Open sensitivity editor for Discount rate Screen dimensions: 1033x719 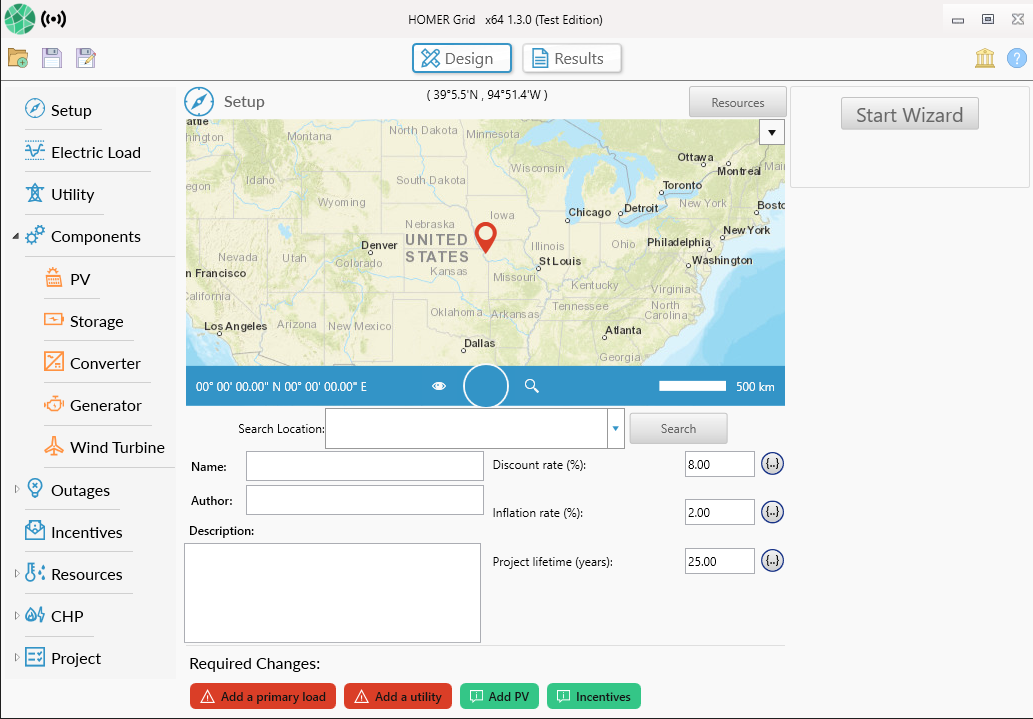(x=772, y=464)
